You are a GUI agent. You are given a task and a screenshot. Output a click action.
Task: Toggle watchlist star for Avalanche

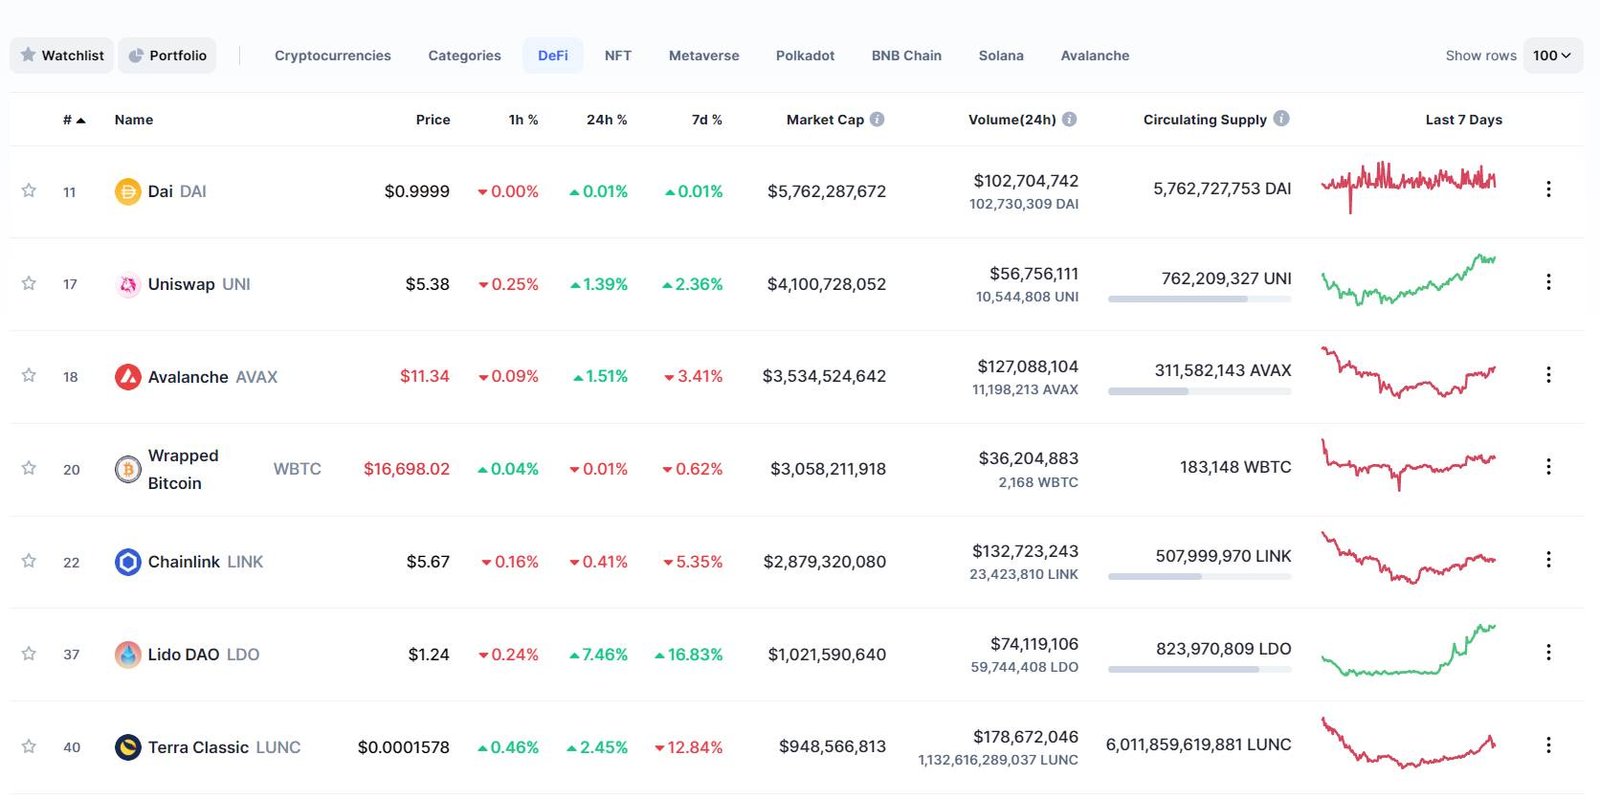(x=29, y=375)
